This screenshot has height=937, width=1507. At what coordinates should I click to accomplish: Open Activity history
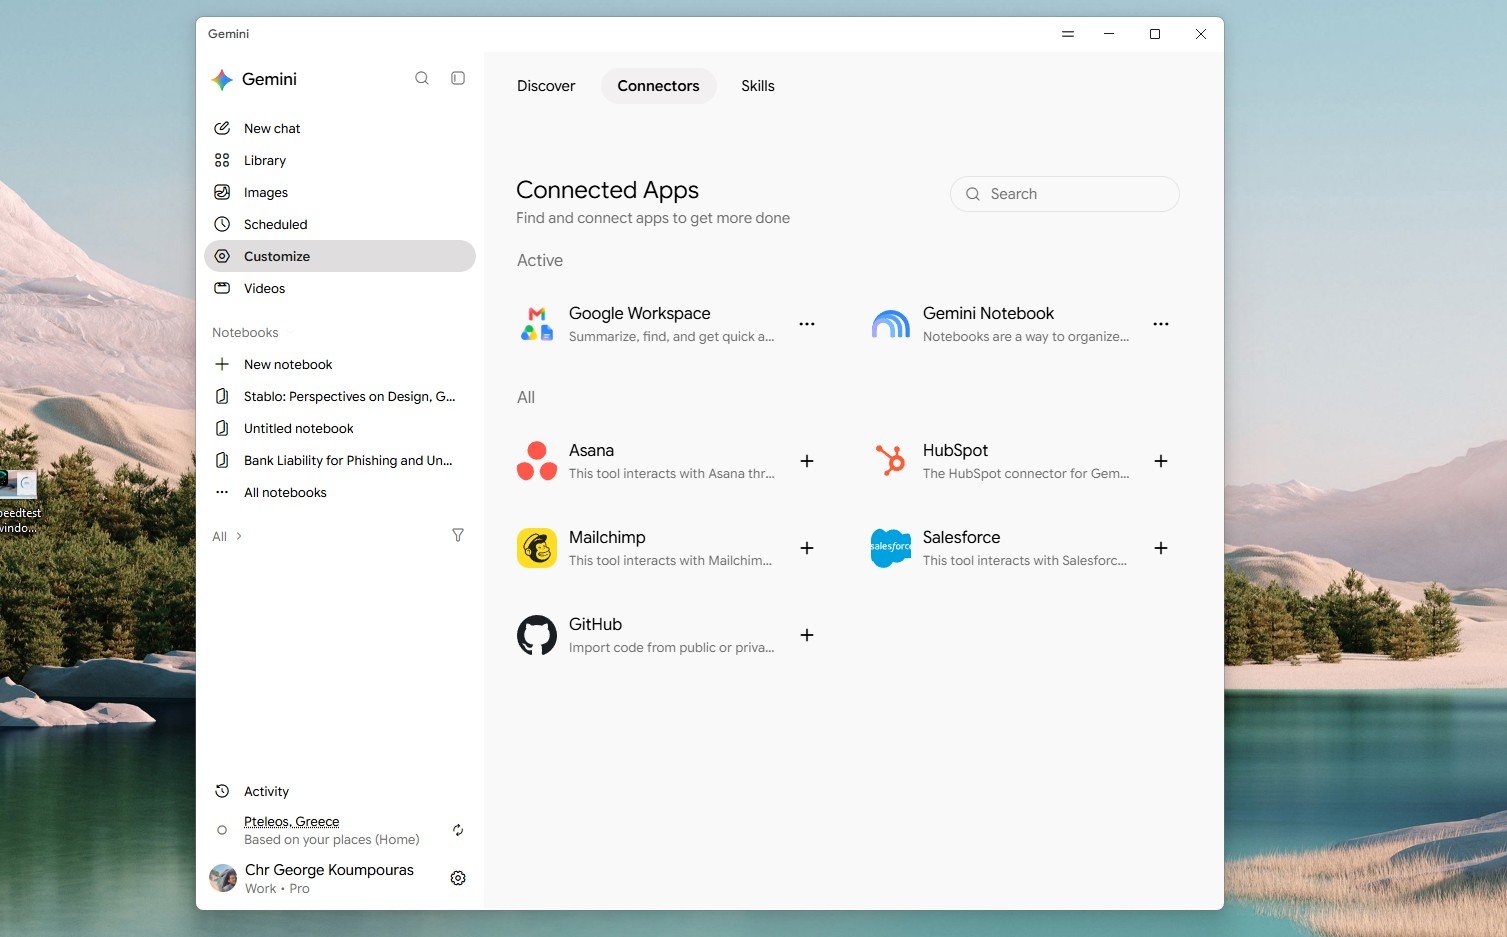pos(340,791)
